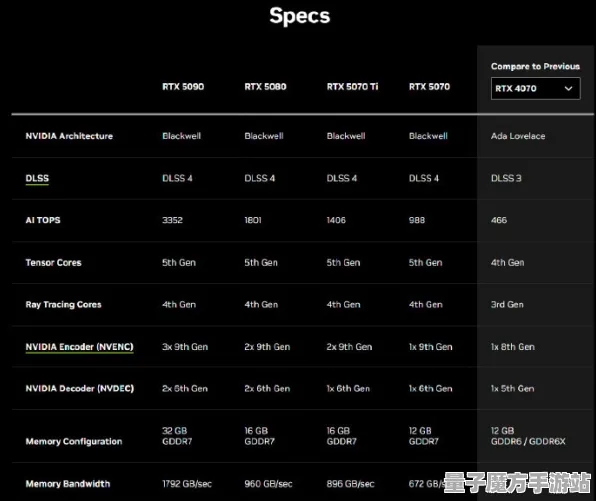Open the Compare to Previous RTX 4070 dropdown
596x501 pixels.
click(x=535, y=89)
